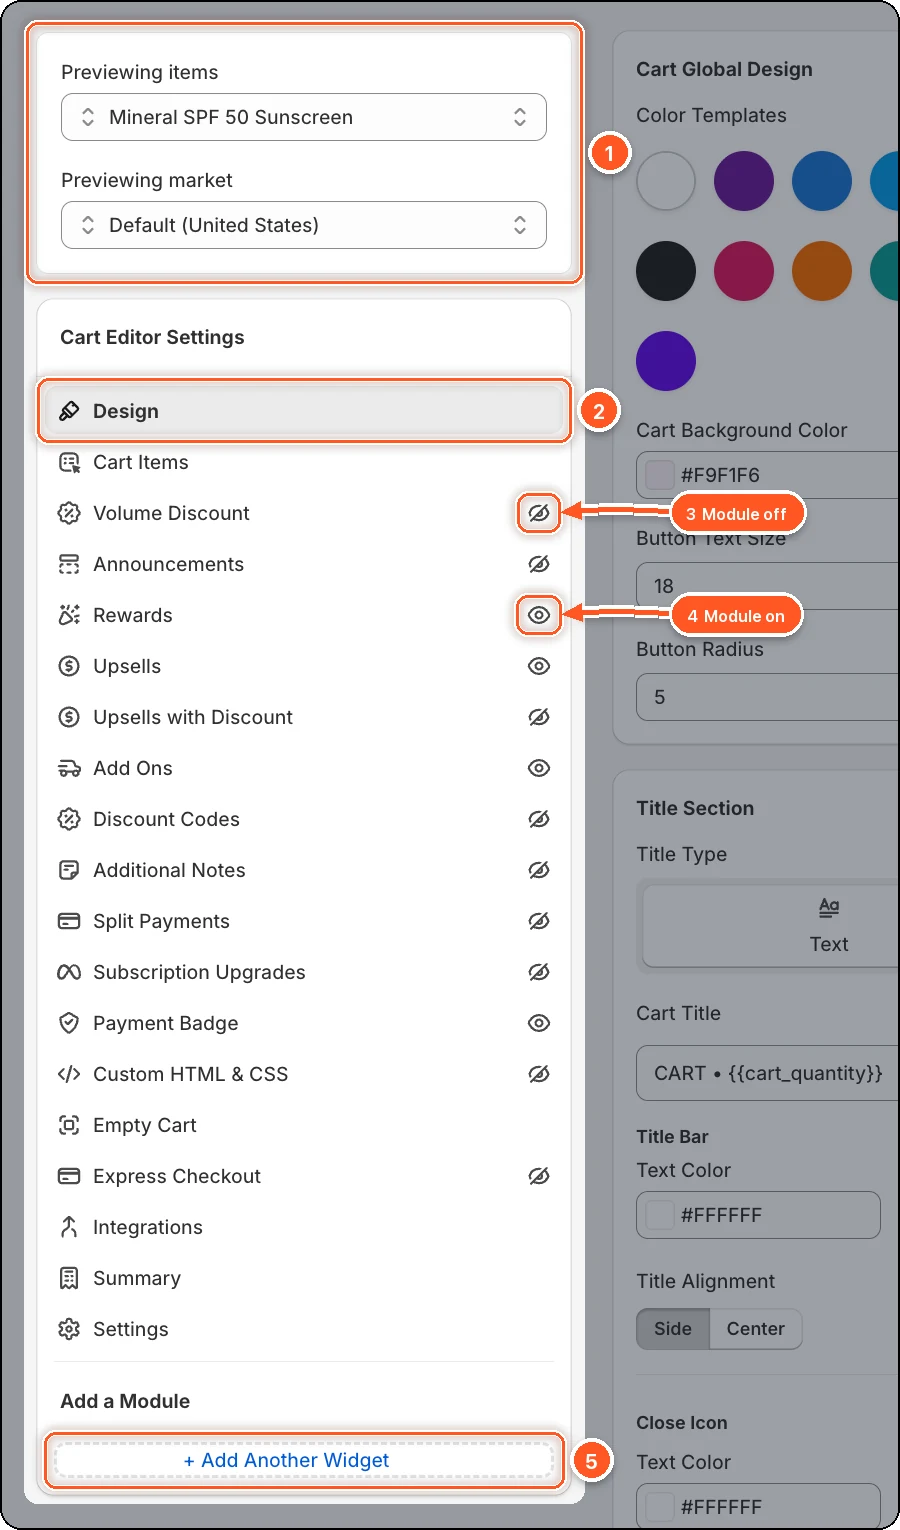The width and height of the screenshot is (900, 1530).
Task: Click the Empty Cart icon
Action: click(69, 1125)
